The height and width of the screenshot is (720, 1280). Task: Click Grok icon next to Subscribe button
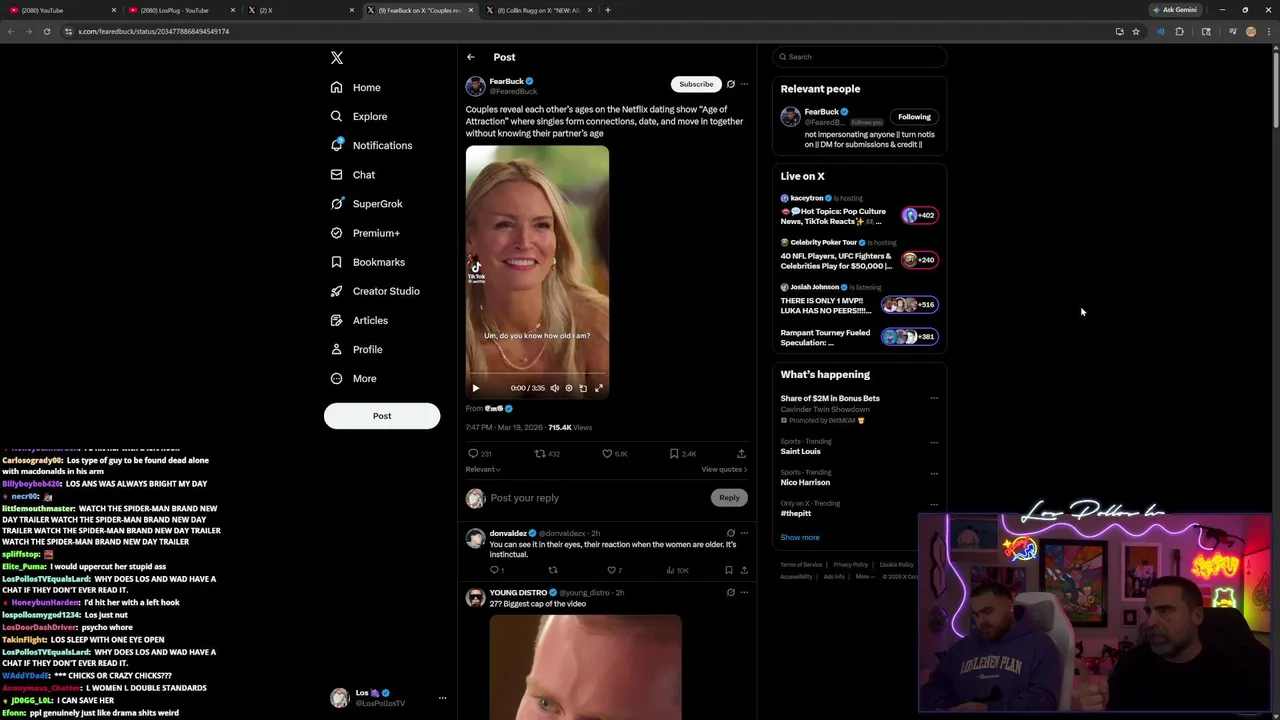(731, 84)
